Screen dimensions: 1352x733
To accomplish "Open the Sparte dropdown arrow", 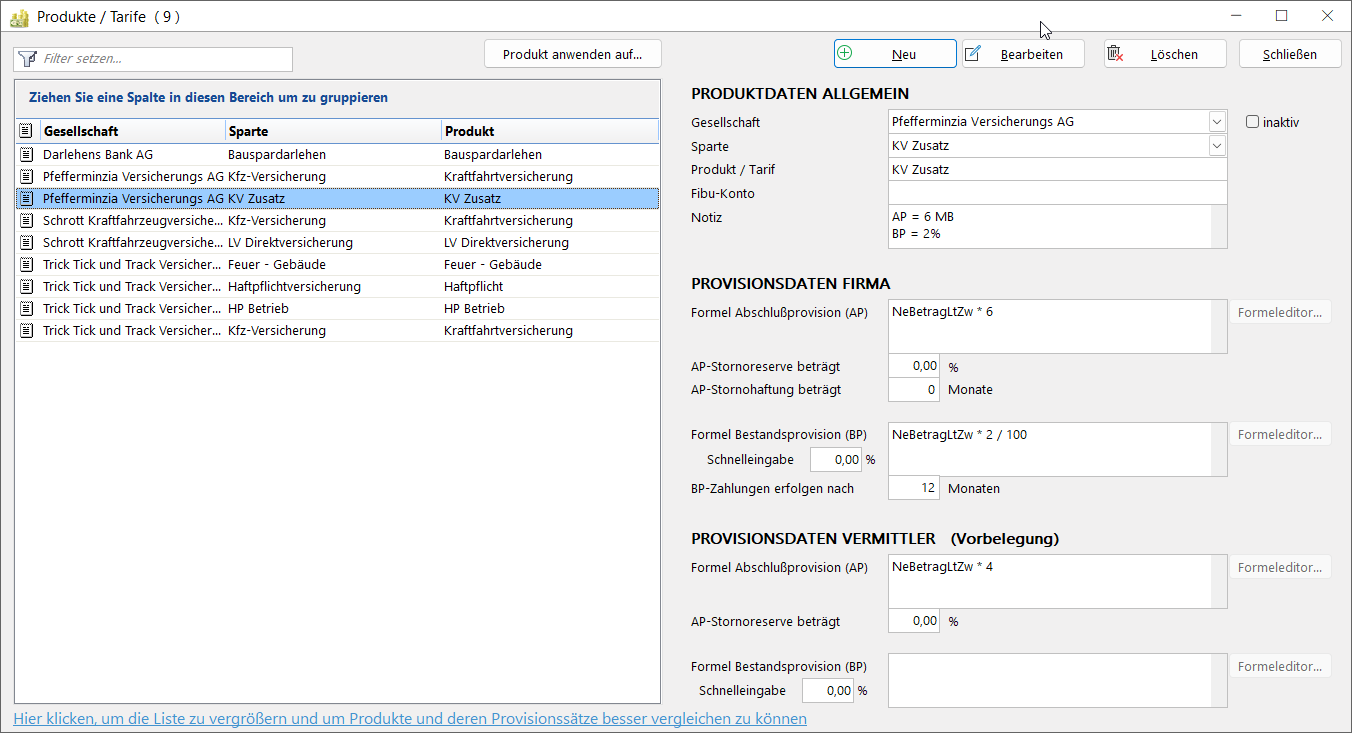I will pos(1217,146).
